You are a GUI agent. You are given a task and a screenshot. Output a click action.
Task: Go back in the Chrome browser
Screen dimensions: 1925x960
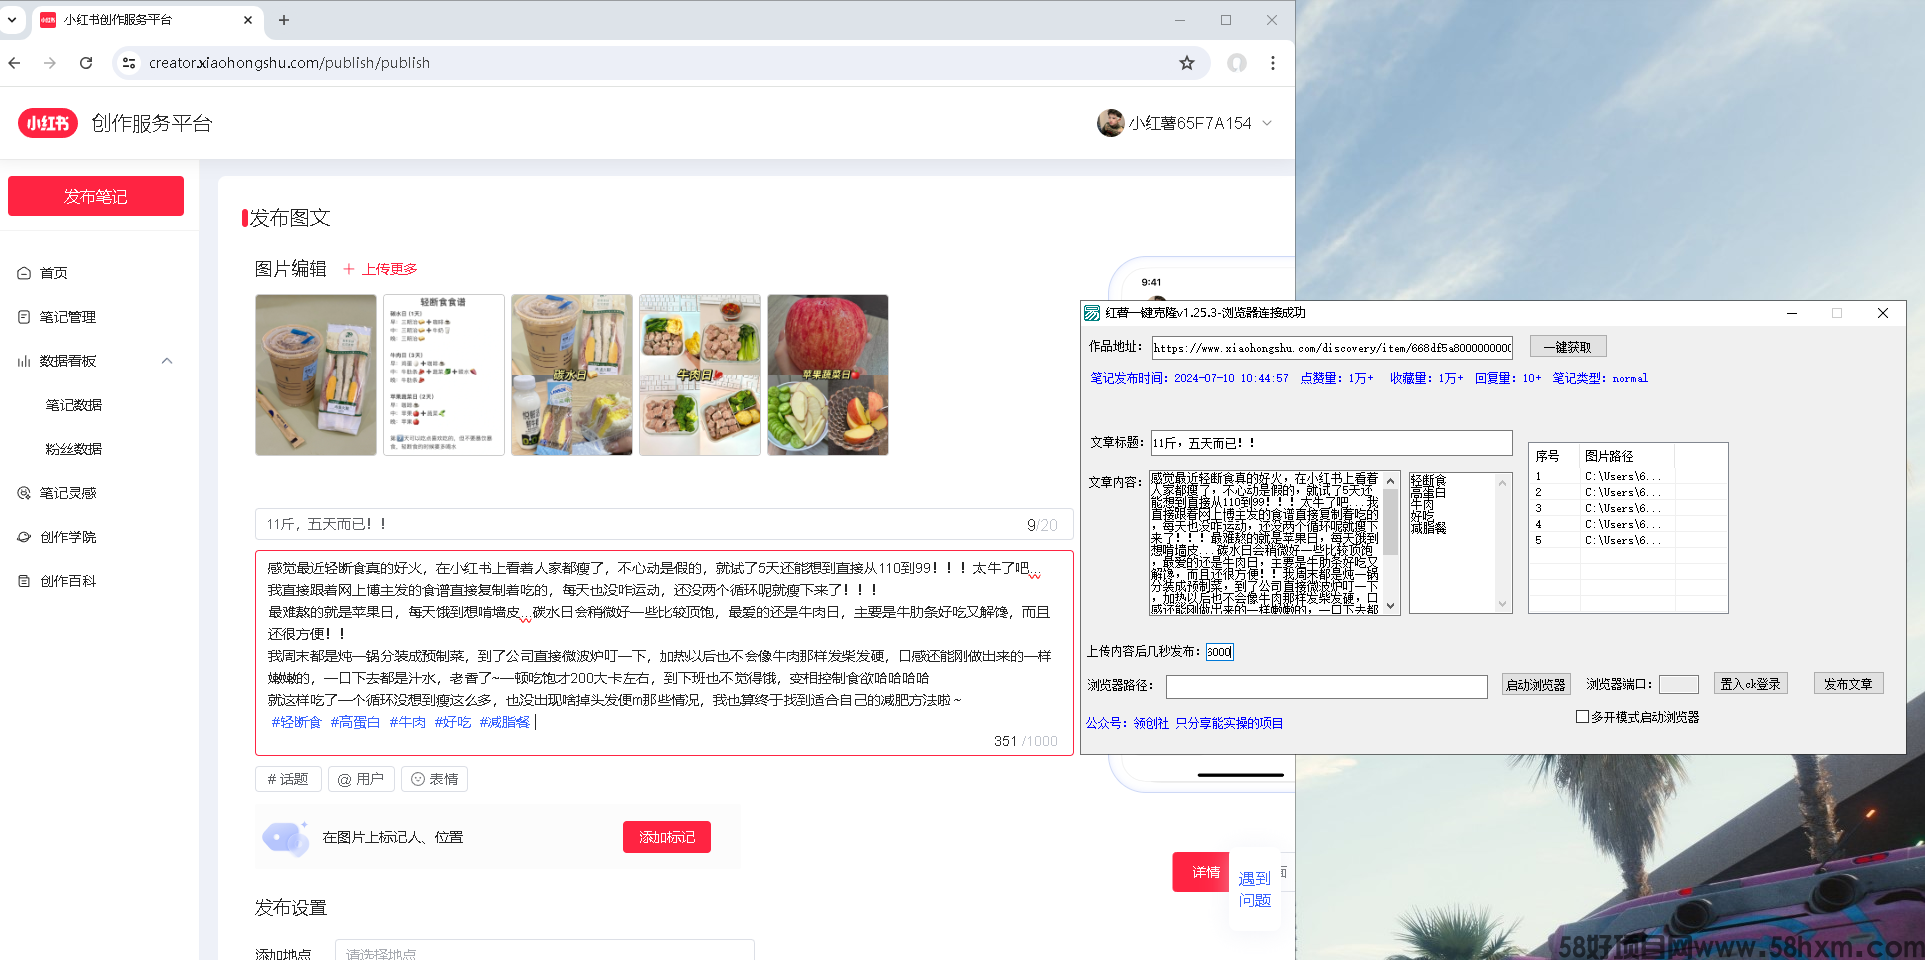(x=14, y=63)
